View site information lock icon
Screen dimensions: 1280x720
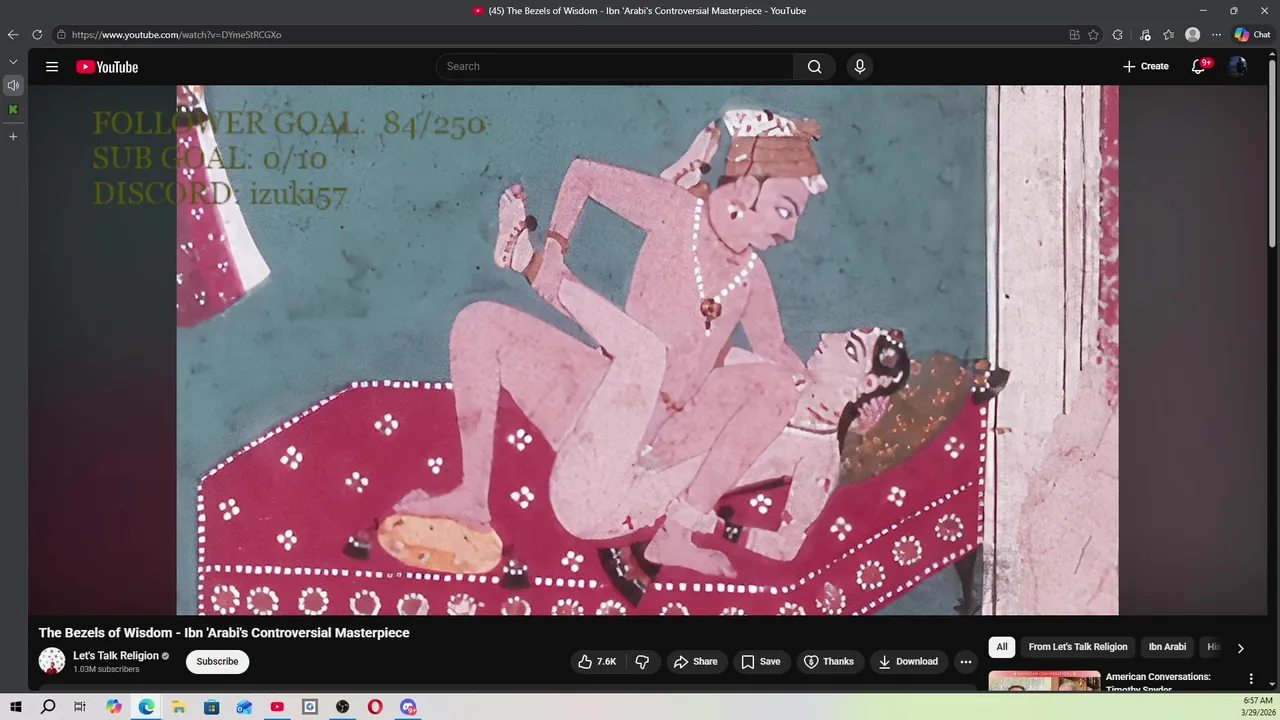point(61,35)
